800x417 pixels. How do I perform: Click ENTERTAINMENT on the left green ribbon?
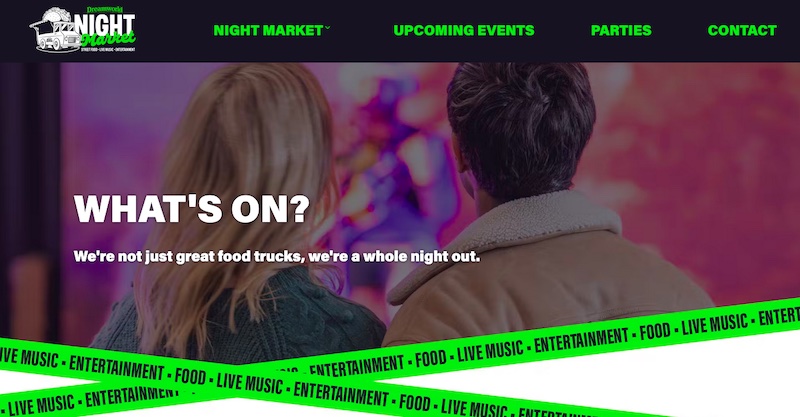(116, 367)
